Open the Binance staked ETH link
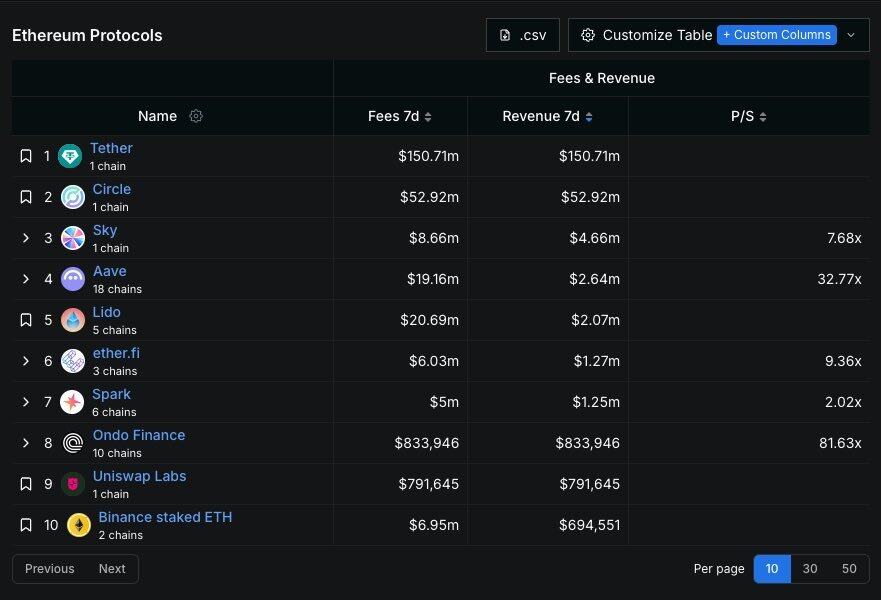Image resolution: width=881 pixels, height=600 pixels. [165, 517]
